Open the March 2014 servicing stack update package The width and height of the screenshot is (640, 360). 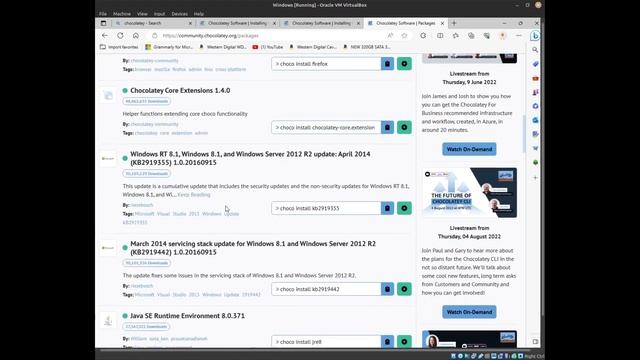[x=253, y=248]
